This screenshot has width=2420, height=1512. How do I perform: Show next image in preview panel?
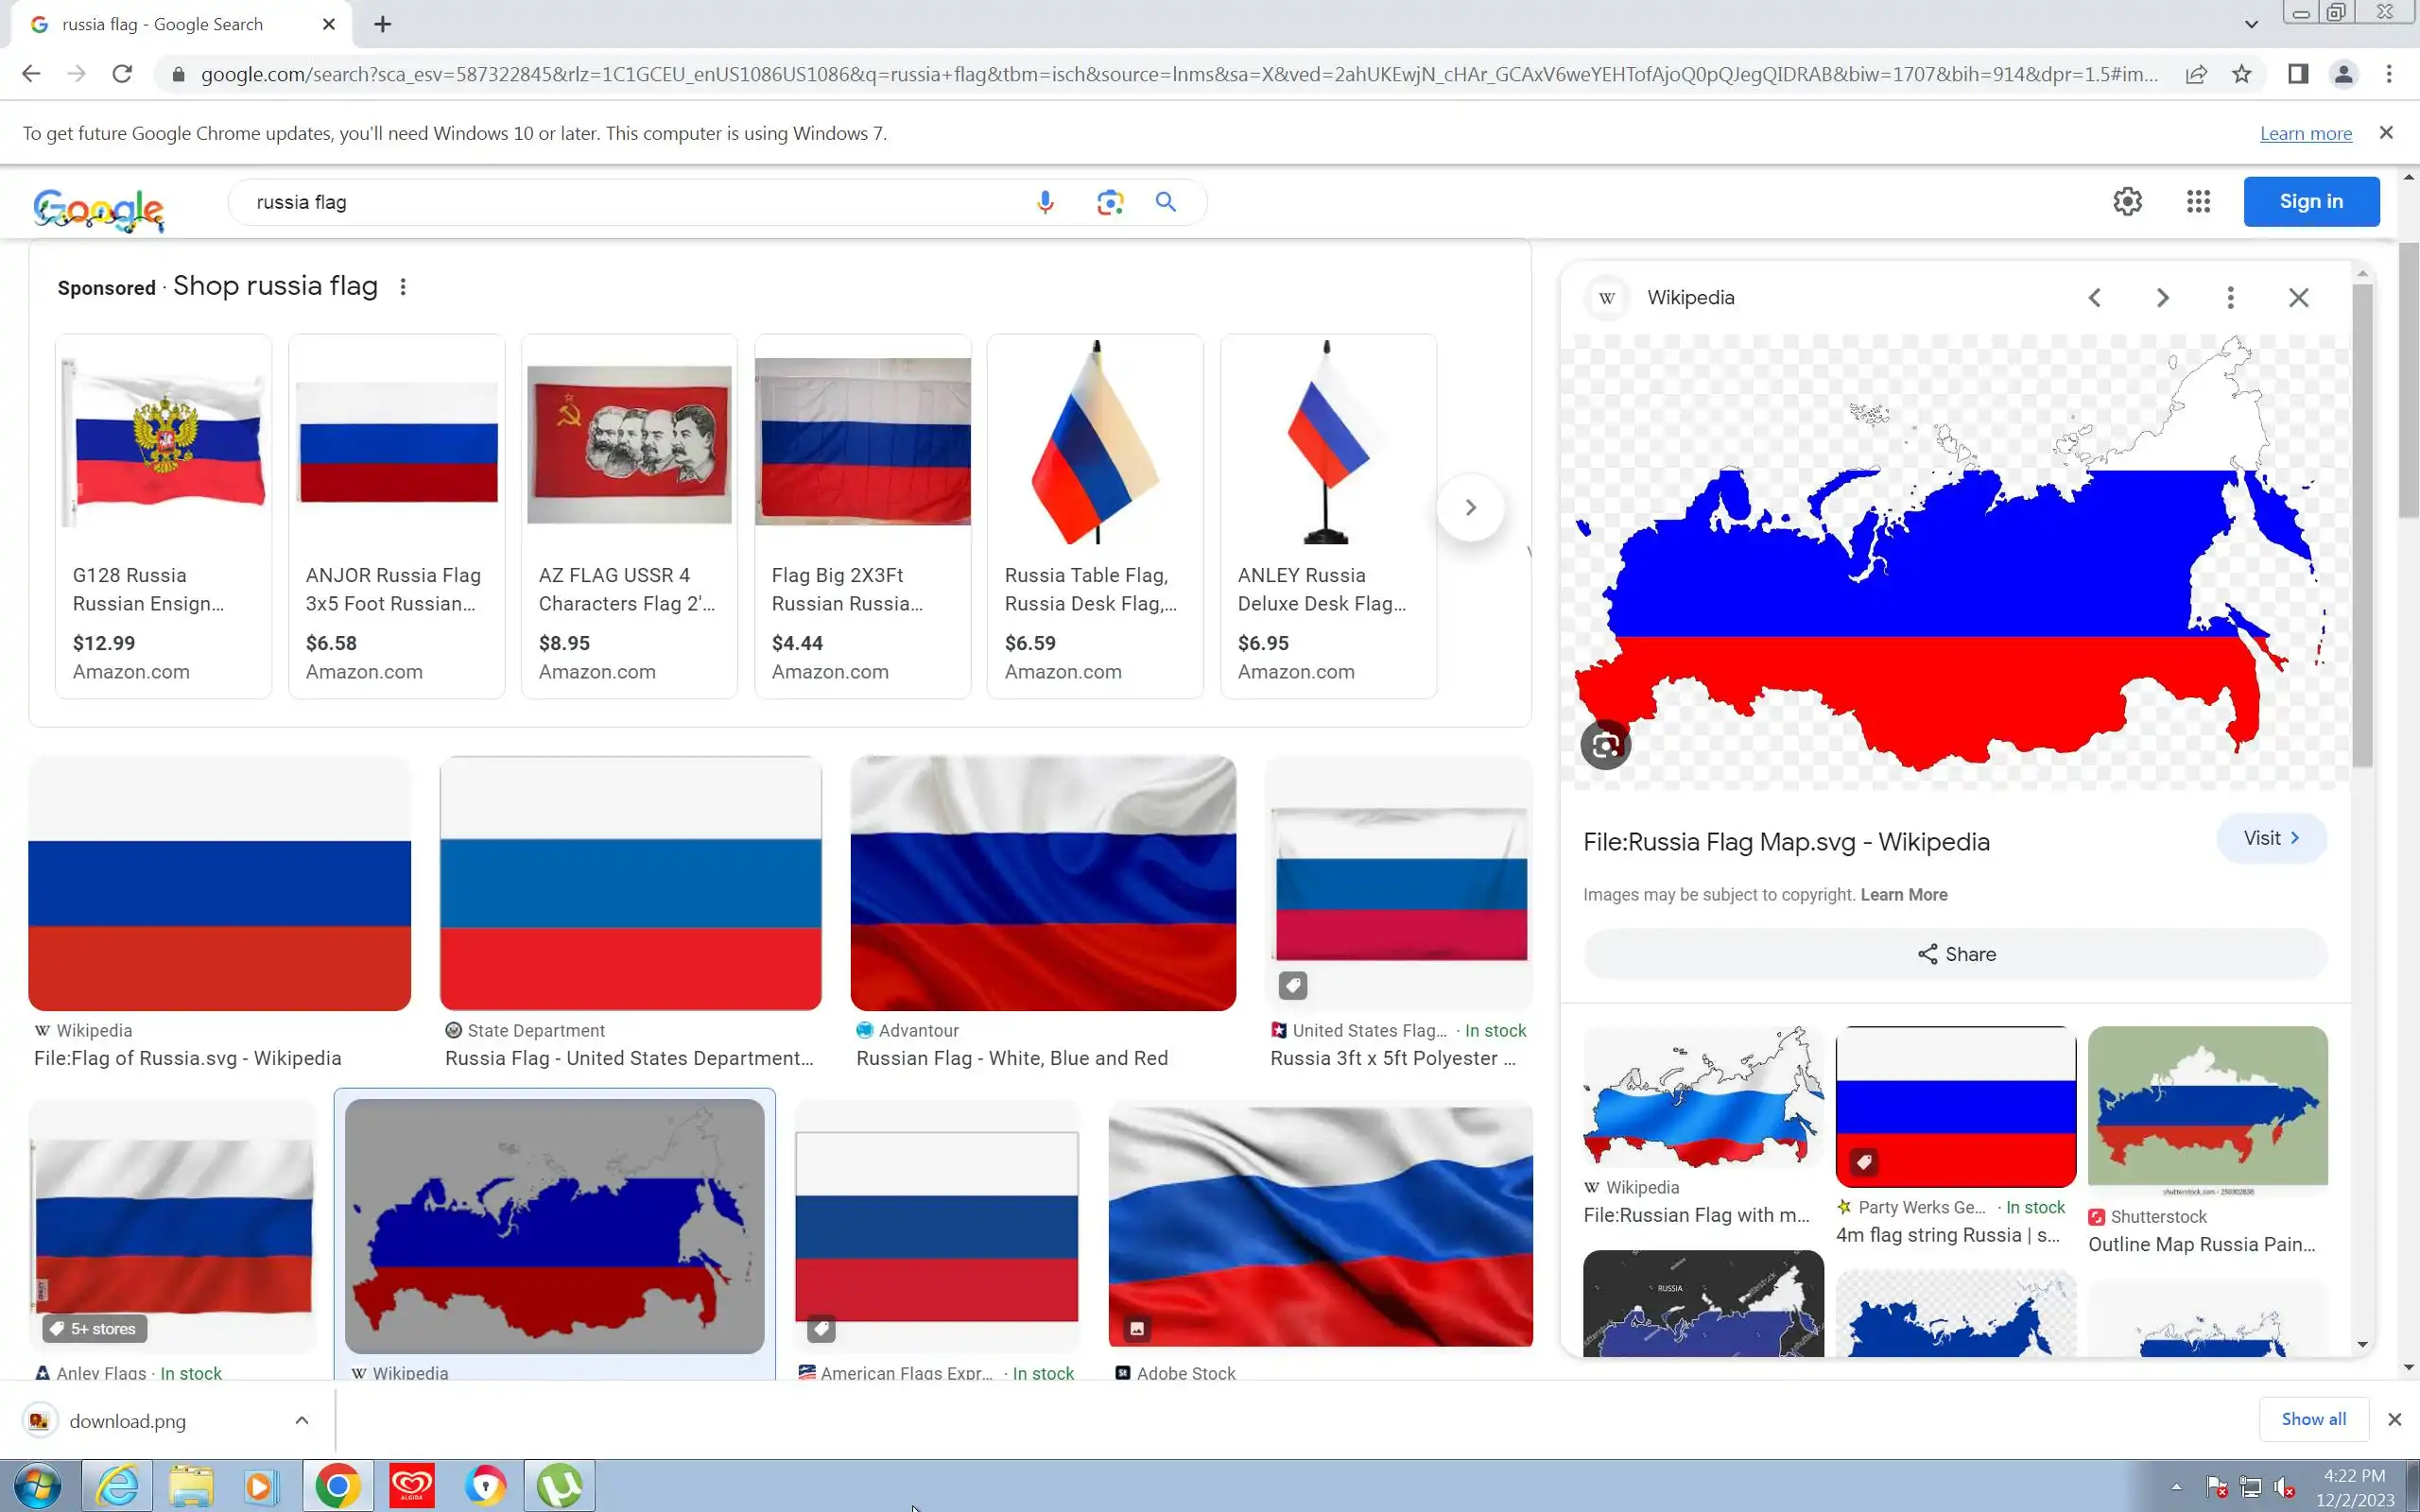[2162, 298]
